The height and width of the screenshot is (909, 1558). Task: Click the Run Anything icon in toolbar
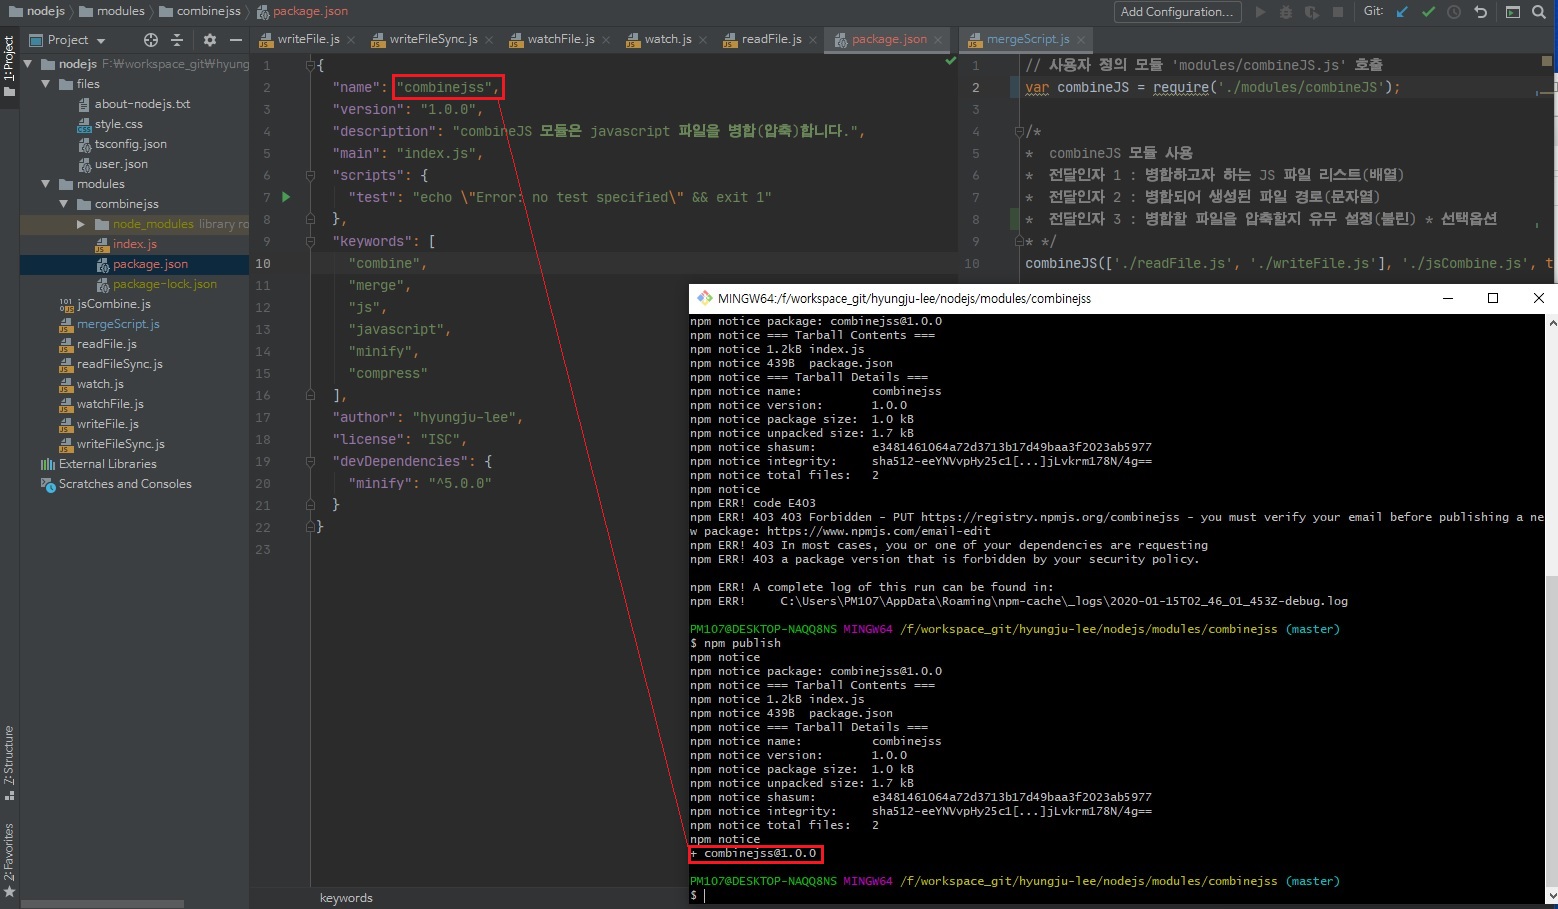coord(1512,12)
